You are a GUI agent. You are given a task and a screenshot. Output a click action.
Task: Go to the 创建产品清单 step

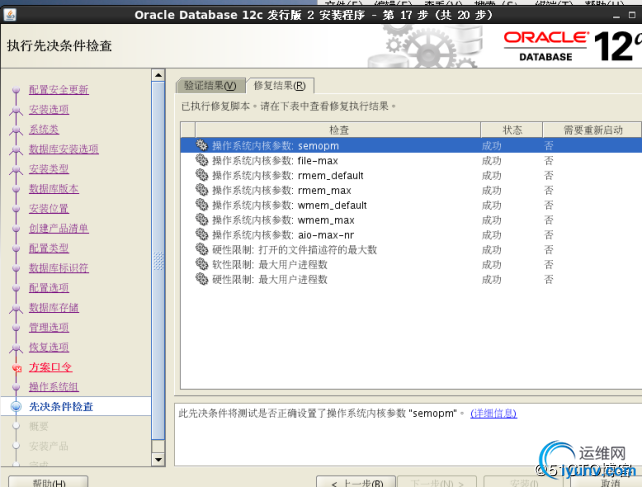59,228
